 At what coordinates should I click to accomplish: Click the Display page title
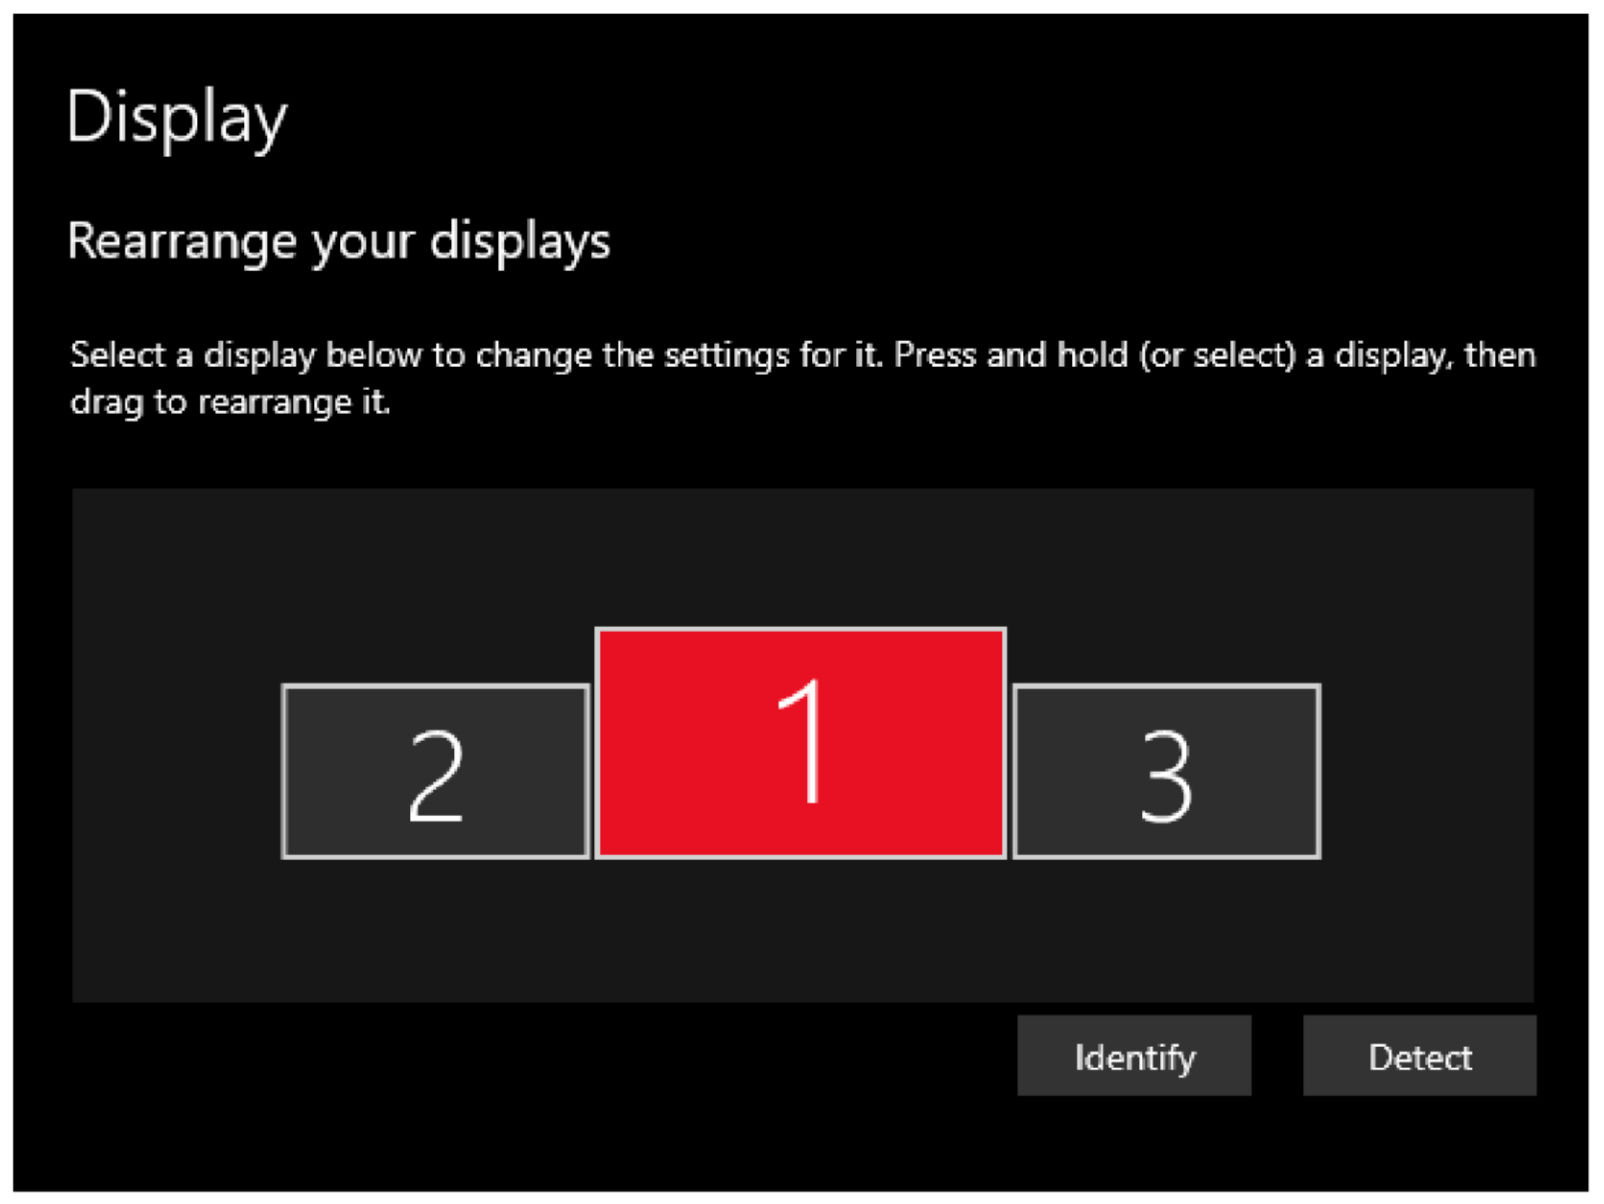(177, 118)
